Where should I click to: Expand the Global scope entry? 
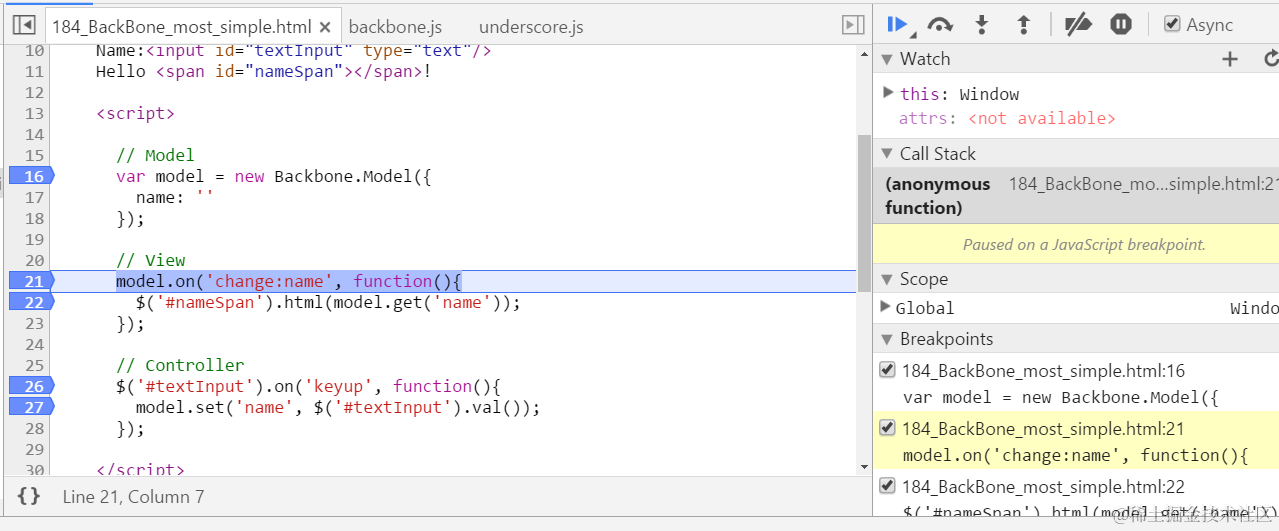coord(886,307)
